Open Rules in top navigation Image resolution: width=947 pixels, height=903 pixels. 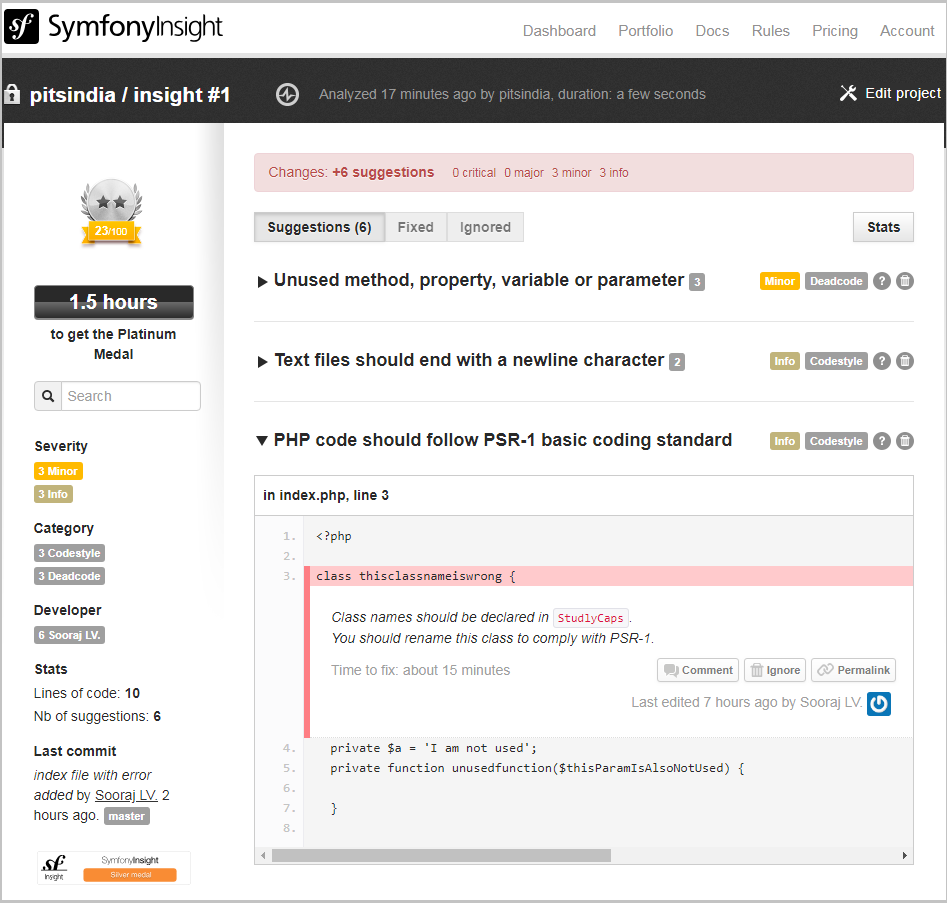pos(771,31)
